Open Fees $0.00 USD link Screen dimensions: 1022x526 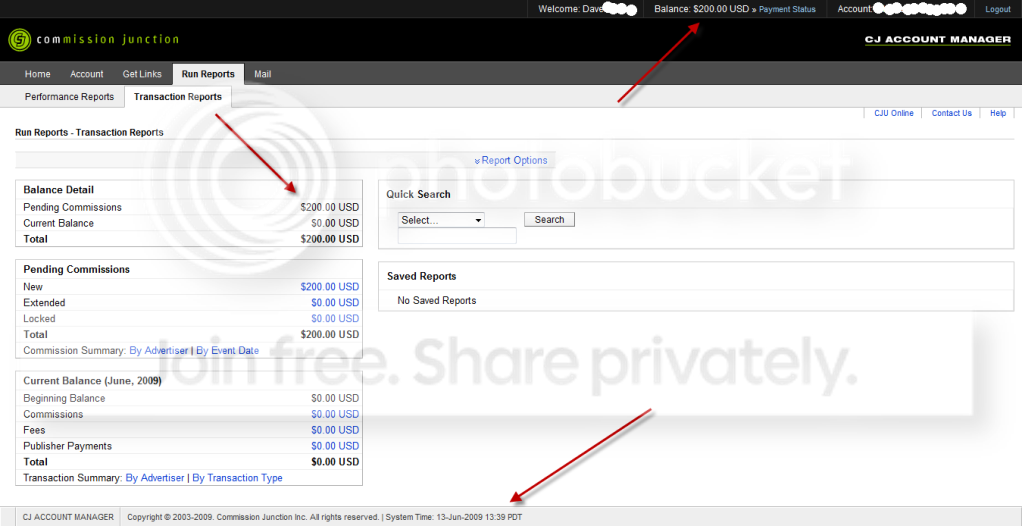coord(335,430)
